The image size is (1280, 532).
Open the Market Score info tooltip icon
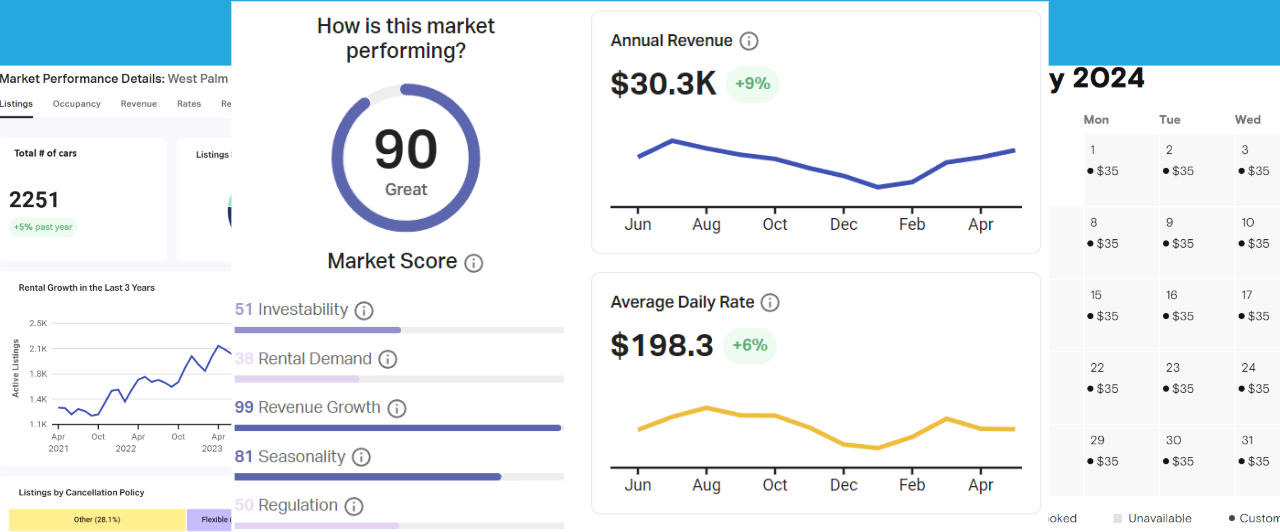[x=474, y=263]
